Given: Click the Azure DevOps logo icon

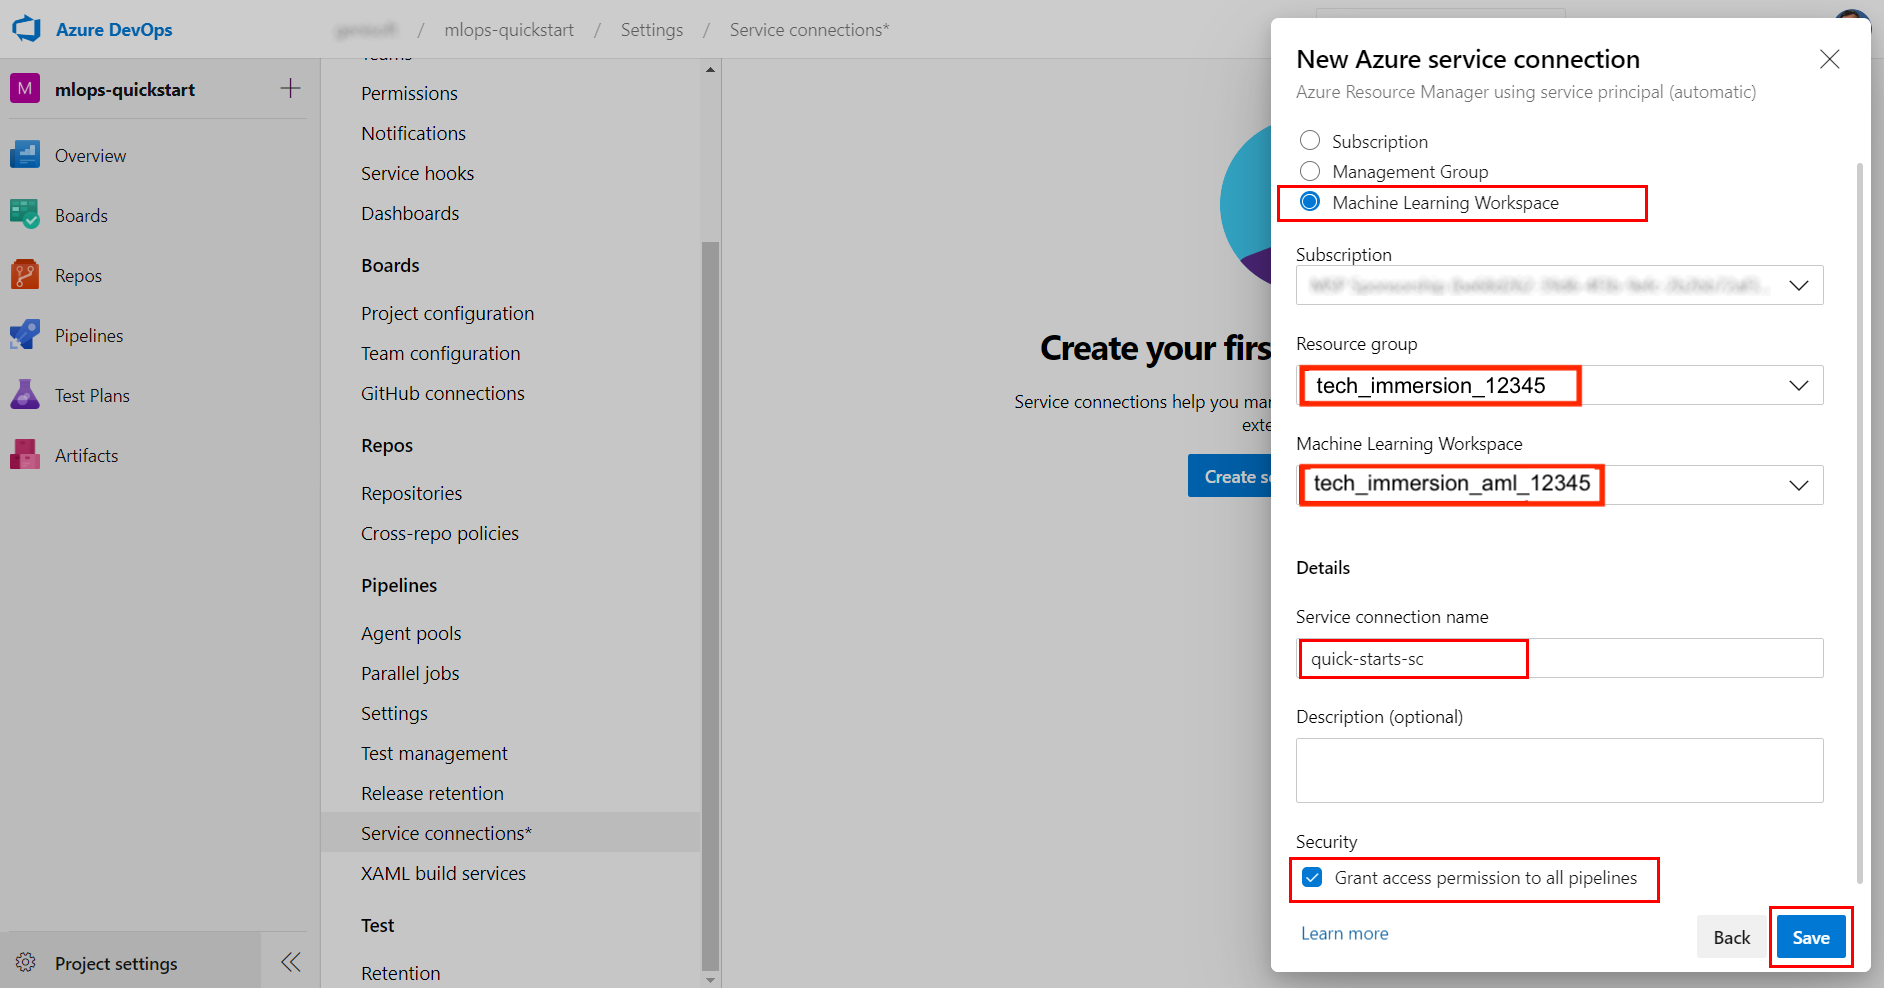Looking at the screenshot, I should tap(26, 29).
